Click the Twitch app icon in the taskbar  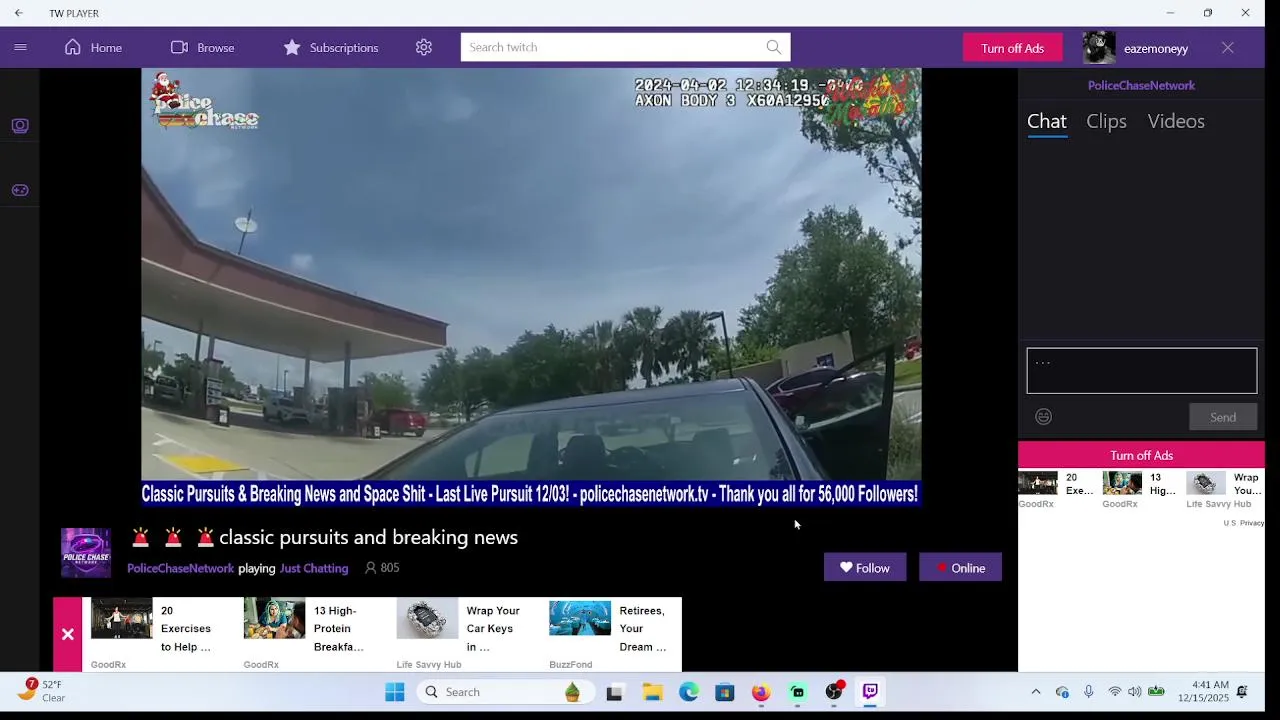click(x=870, y=692)
